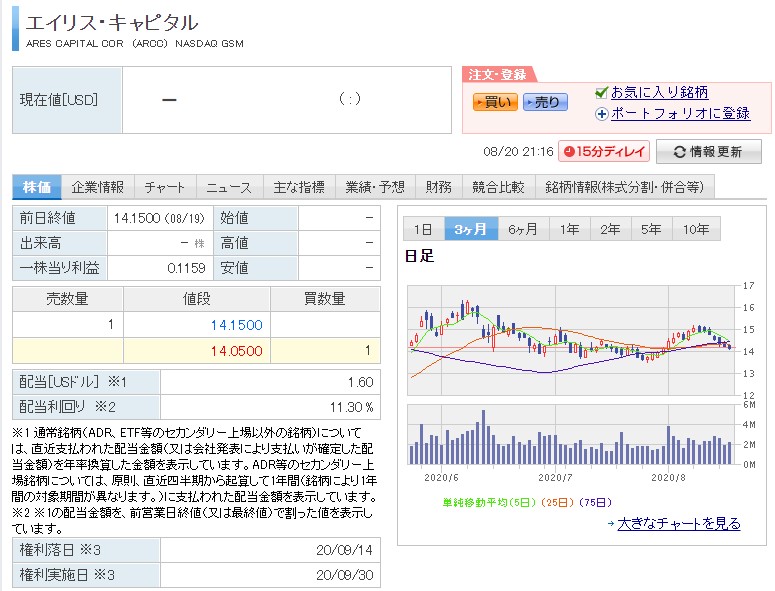Click the 15分ディレイ clock badge
This screenshot has height=591, width=775.
[x=603, y=151]
